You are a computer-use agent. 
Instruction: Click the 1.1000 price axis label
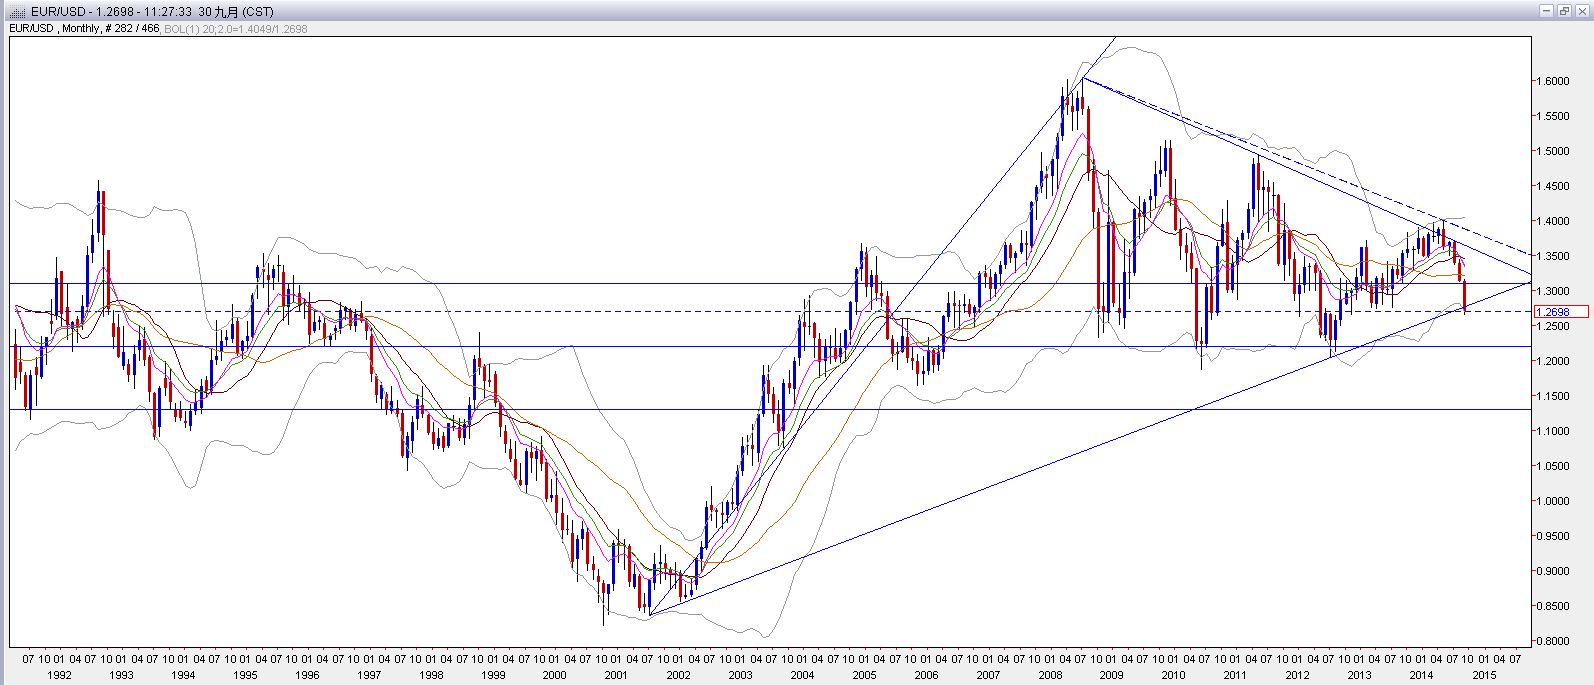(1553, 432)
